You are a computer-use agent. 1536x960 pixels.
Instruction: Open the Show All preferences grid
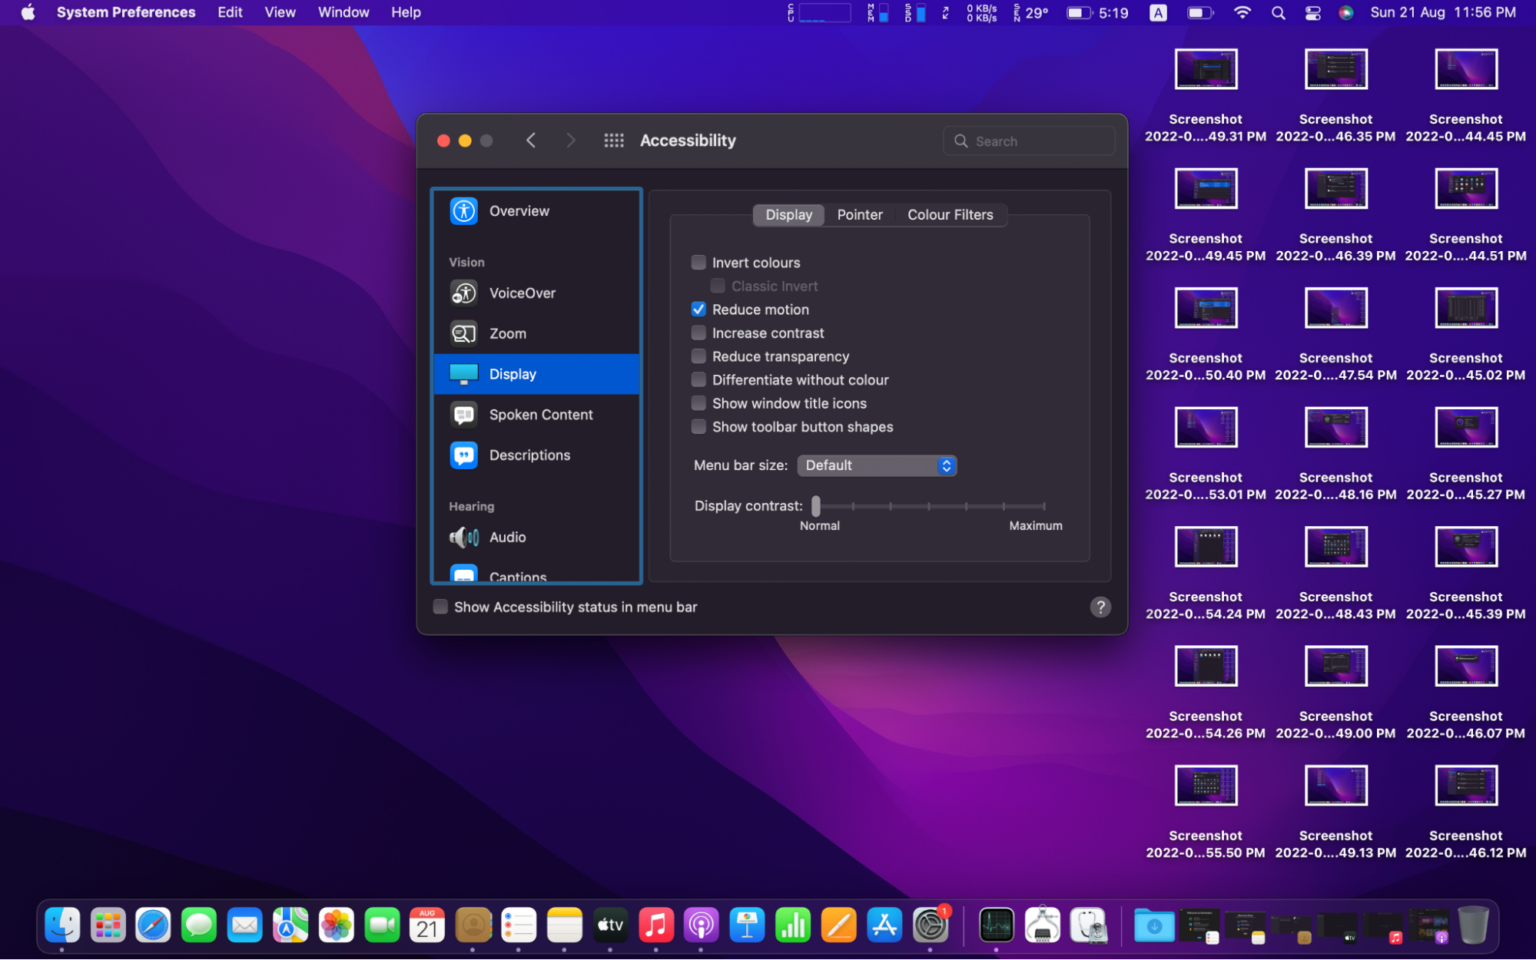614,140
